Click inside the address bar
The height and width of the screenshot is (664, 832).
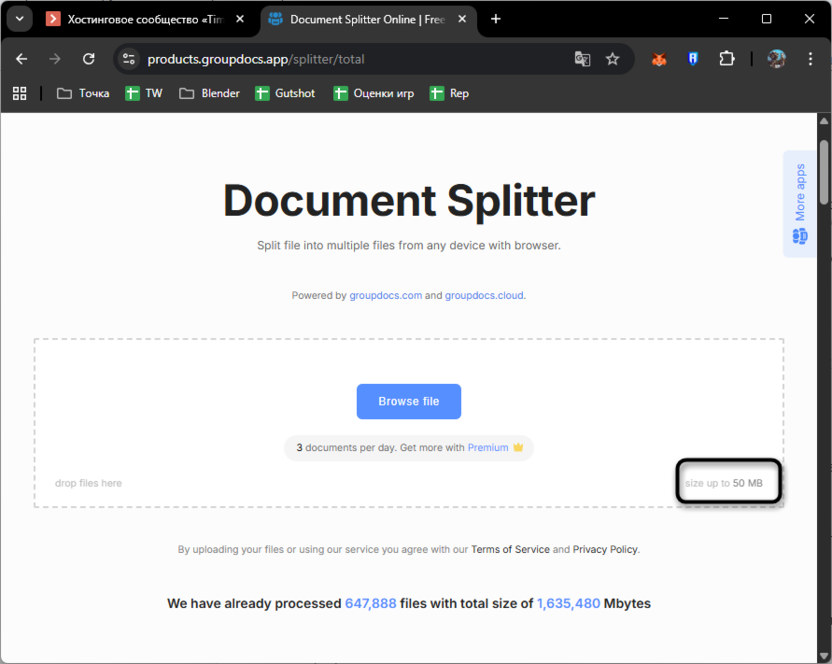pyautogui.click(x=300, y=59)
